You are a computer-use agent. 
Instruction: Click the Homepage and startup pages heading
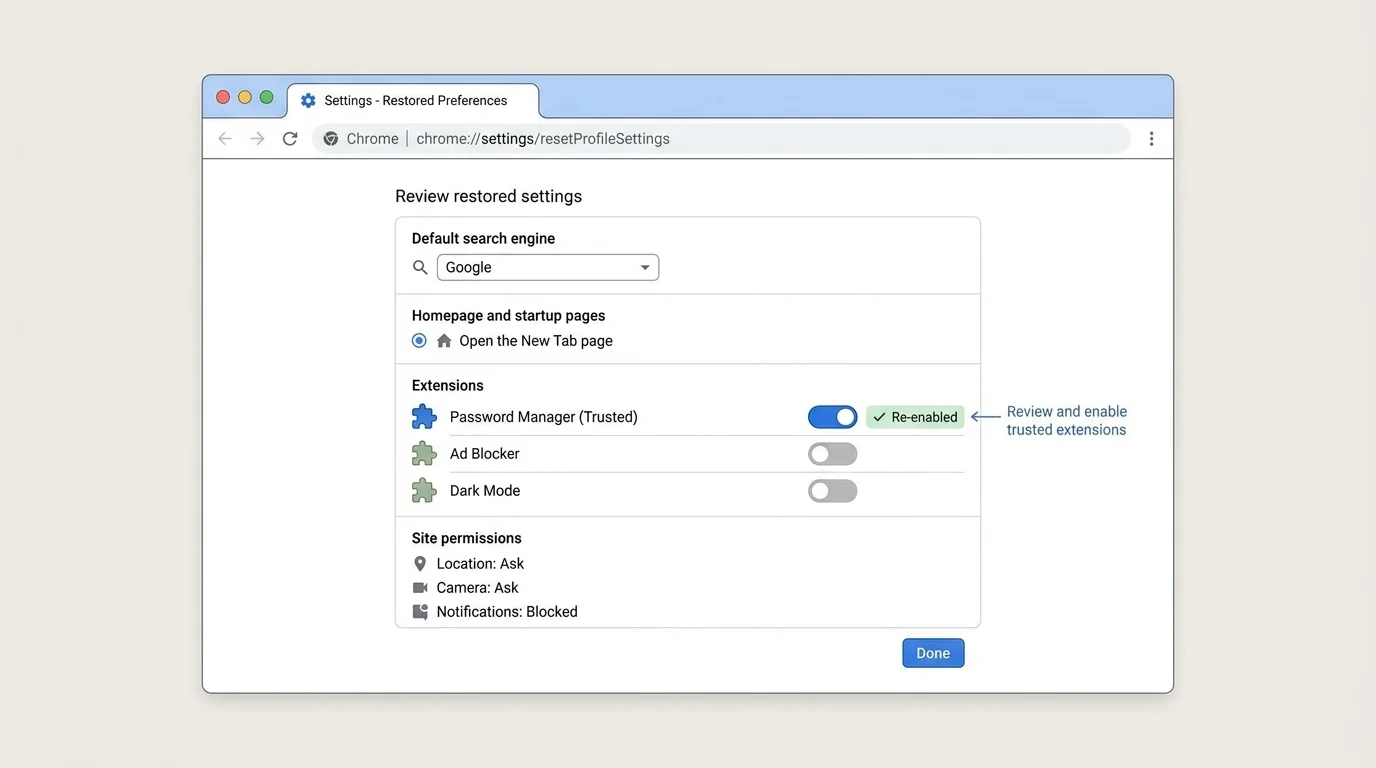click(x=508, y=316)
